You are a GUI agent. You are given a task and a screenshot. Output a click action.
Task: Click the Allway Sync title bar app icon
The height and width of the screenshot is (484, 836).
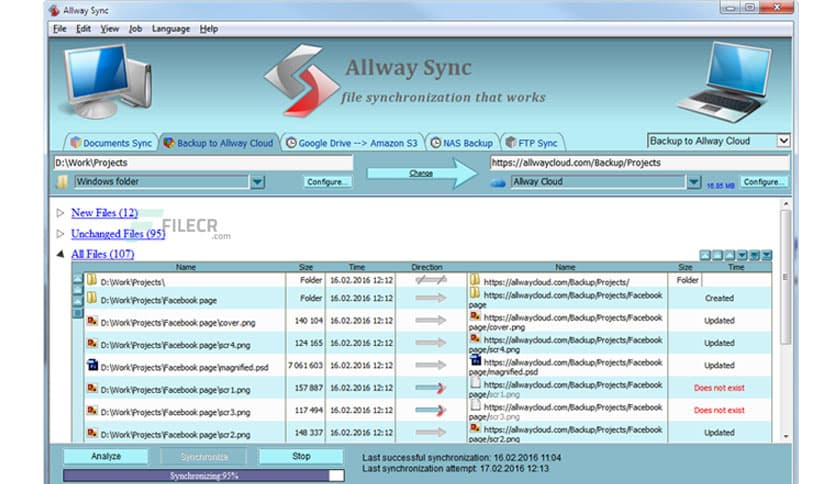click(x=54, y=10)
